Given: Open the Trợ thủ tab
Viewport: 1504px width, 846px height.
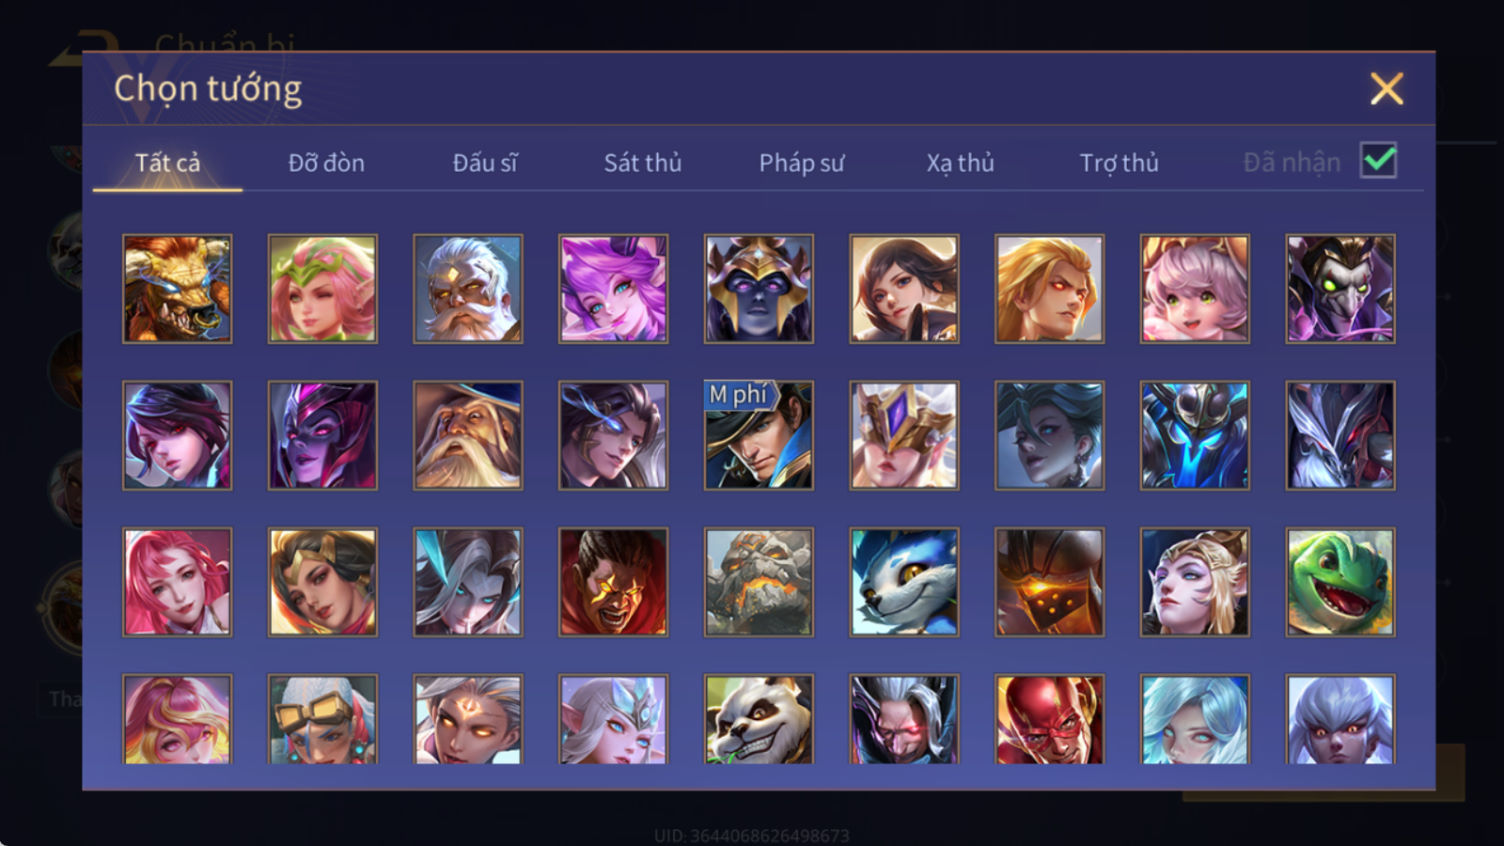Looking at the screenshot, I should coord(1119,163).
